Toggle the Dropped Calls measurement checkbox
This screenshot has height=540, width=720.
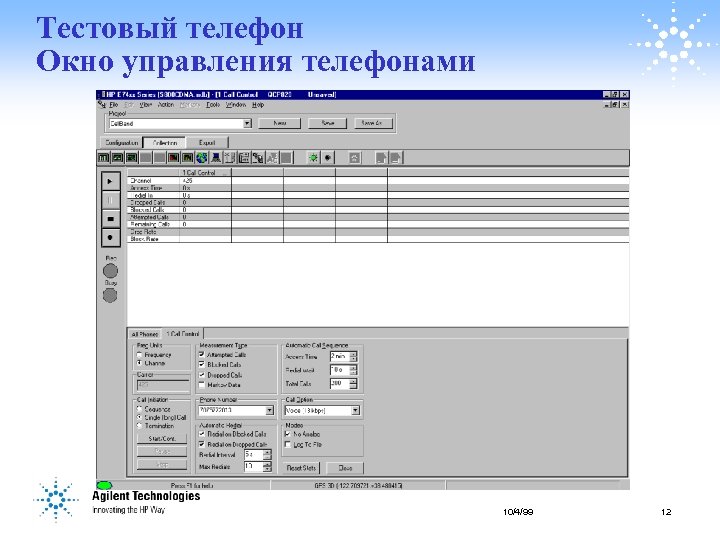[202, 375]
